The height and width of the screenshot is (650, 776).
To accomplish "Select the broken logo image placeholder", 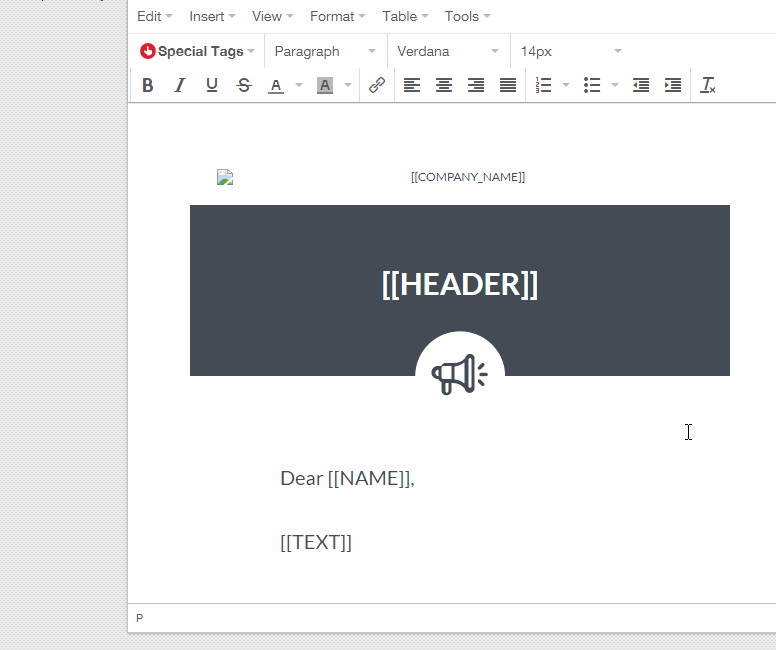I will click(225, 177).
